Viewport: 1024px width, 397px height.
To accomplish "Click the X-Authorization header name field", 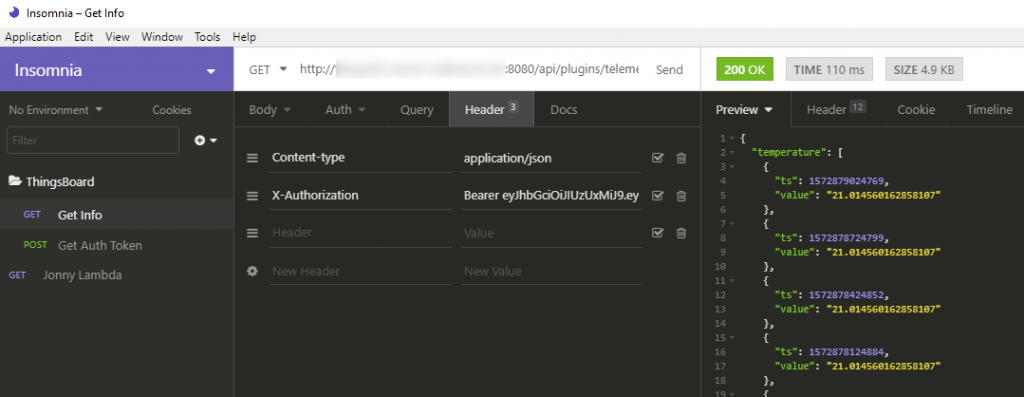I will point(360,195).
